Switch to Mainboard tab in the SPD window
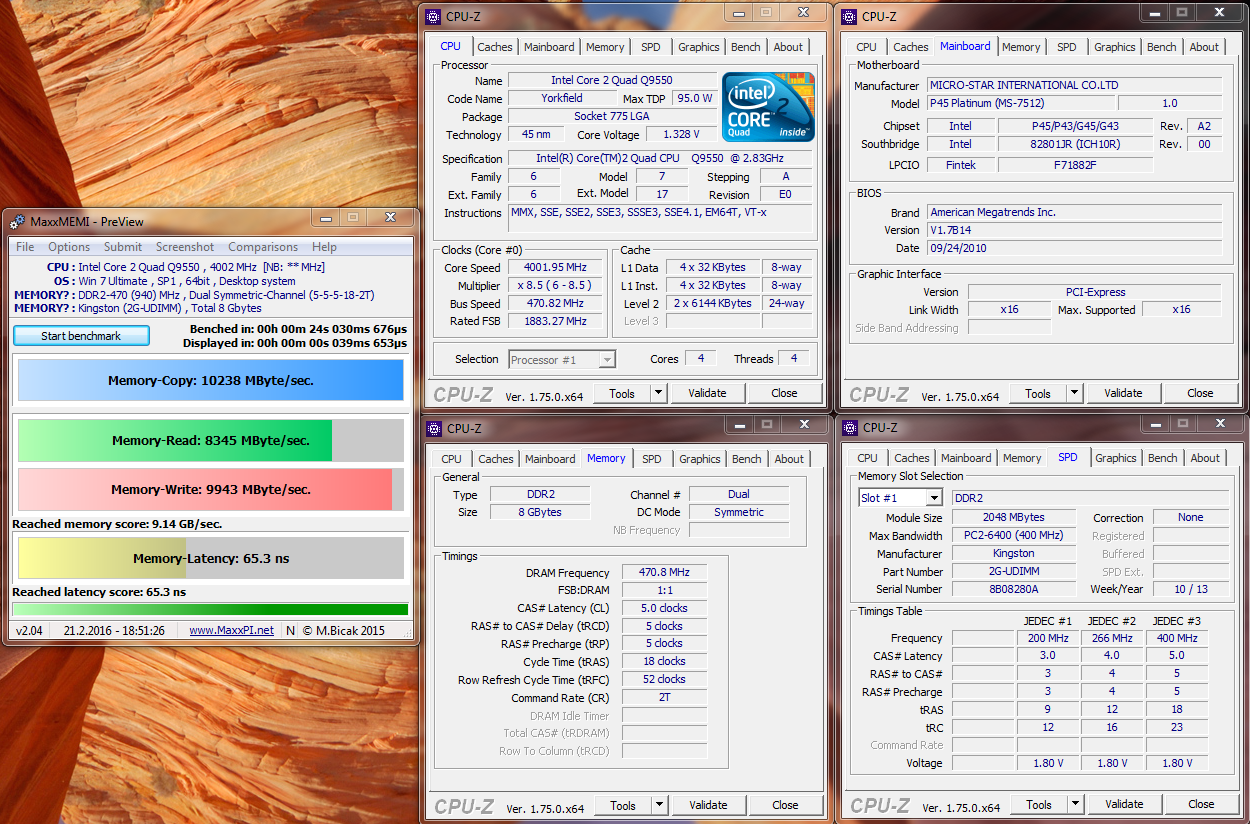The image size is (1250, 824). click(966, 458)
